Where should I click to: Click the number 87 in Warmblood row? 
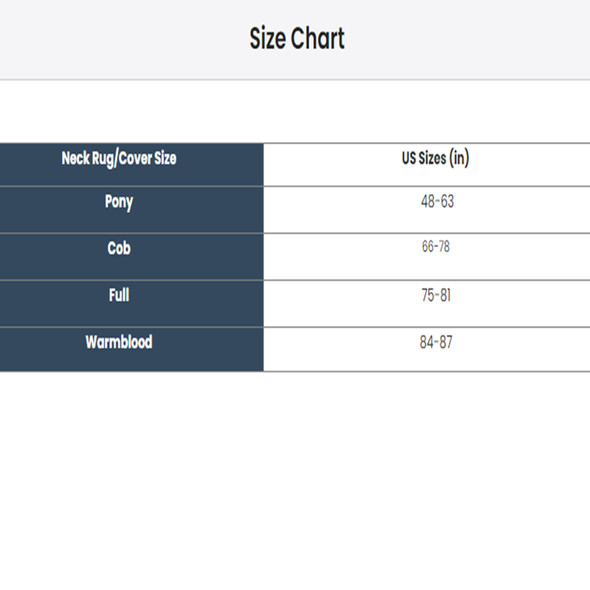tap(446, 342)
